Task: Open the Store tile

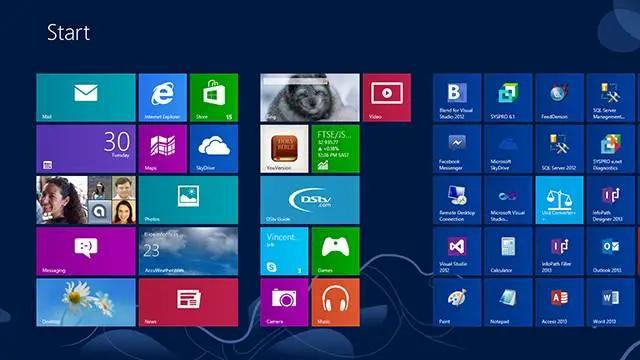Action: pos(214,98)
